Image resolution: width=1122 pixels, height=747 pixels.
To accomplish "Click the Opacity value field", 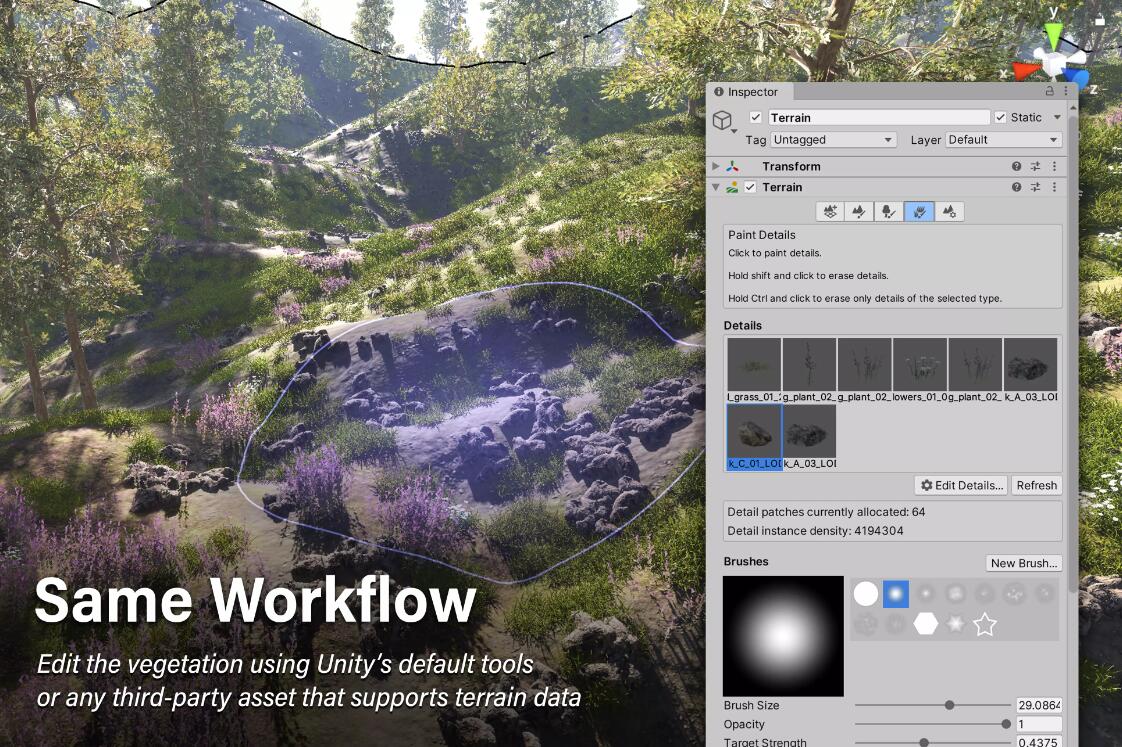I will coord(1039,724).
